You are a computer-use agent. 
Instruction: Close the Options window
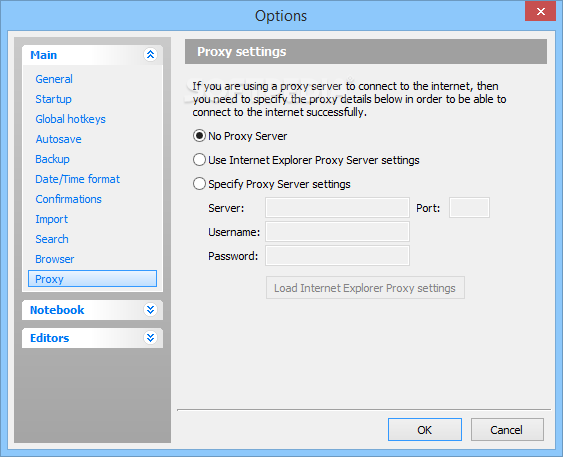point(540,11)
